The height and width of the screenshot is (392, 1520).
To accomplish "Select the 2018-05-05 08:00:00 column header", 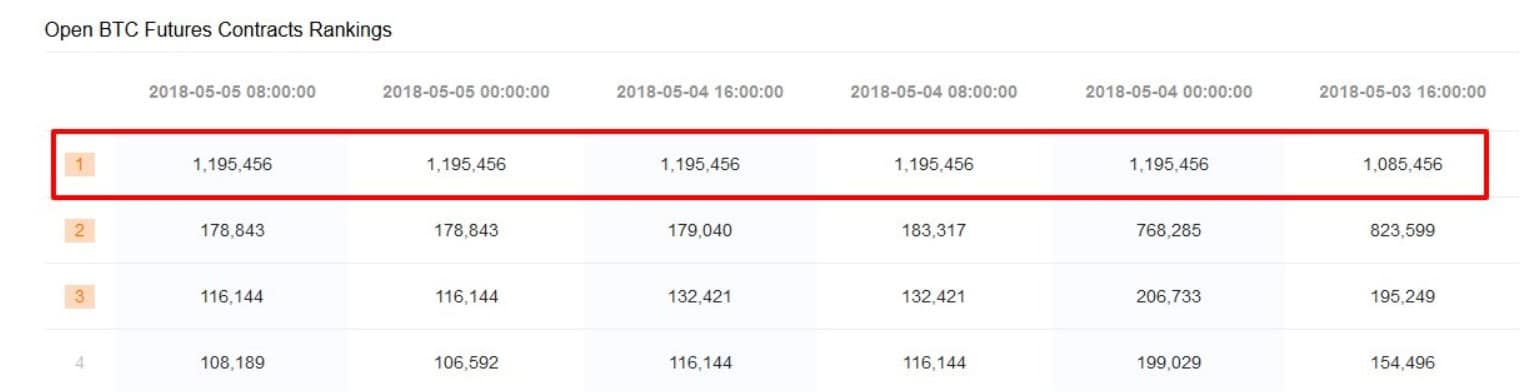I will [232, 92].
